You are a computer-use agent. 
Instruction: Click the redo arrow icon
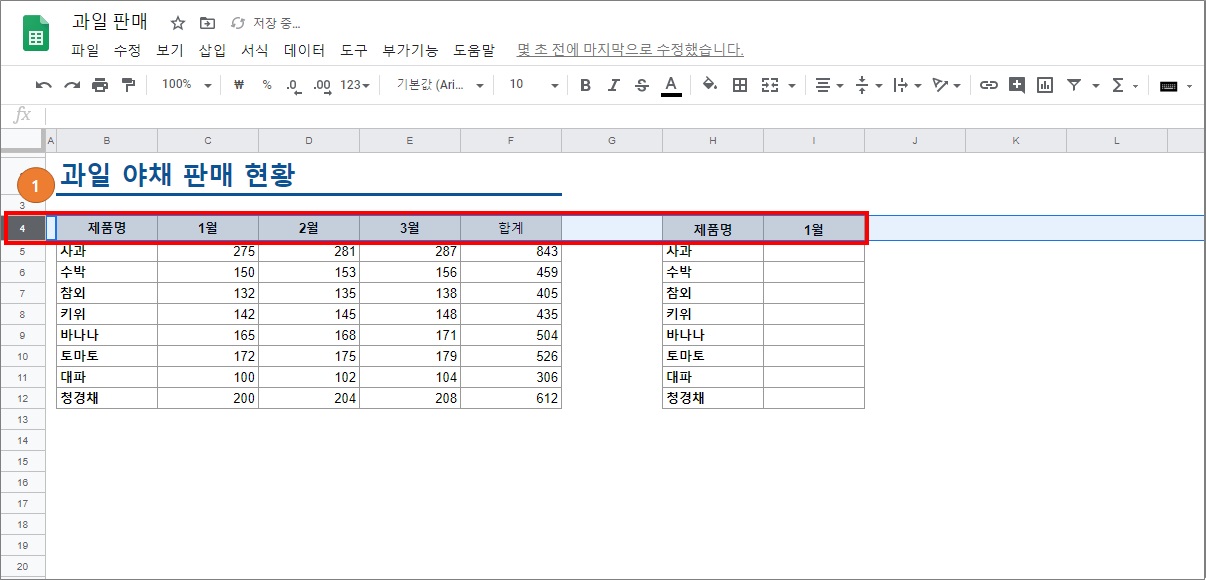[x=72, y=86]
